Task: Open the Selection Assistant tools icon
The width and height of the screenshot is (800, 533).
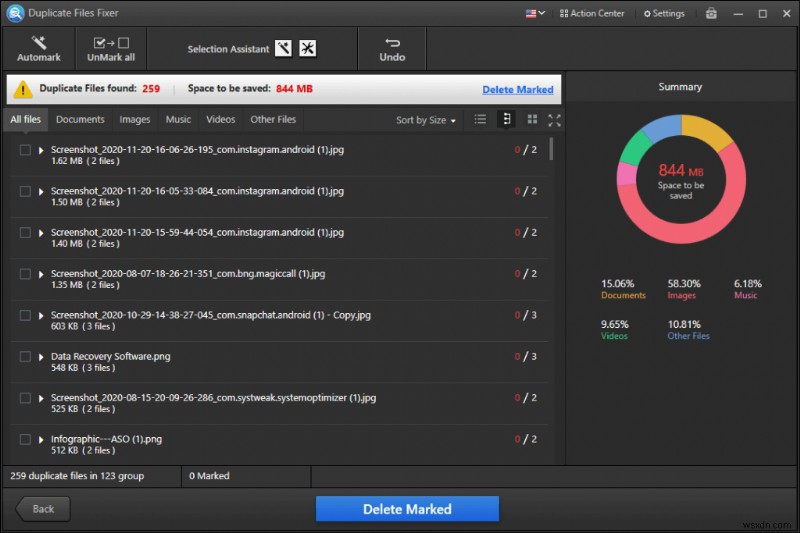Action: [307, 48]
